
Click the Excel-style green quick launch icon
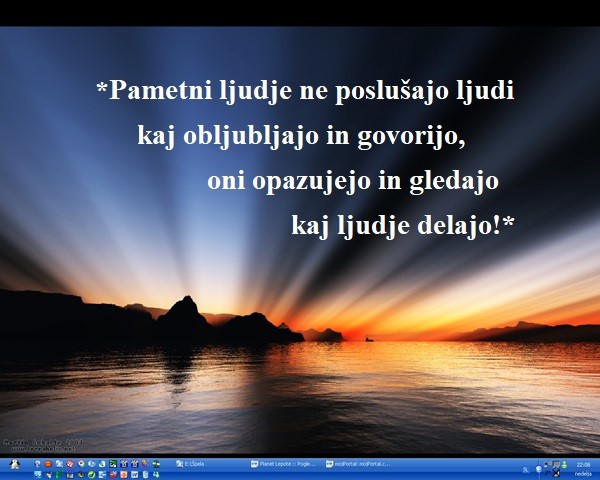coord(113,464)
